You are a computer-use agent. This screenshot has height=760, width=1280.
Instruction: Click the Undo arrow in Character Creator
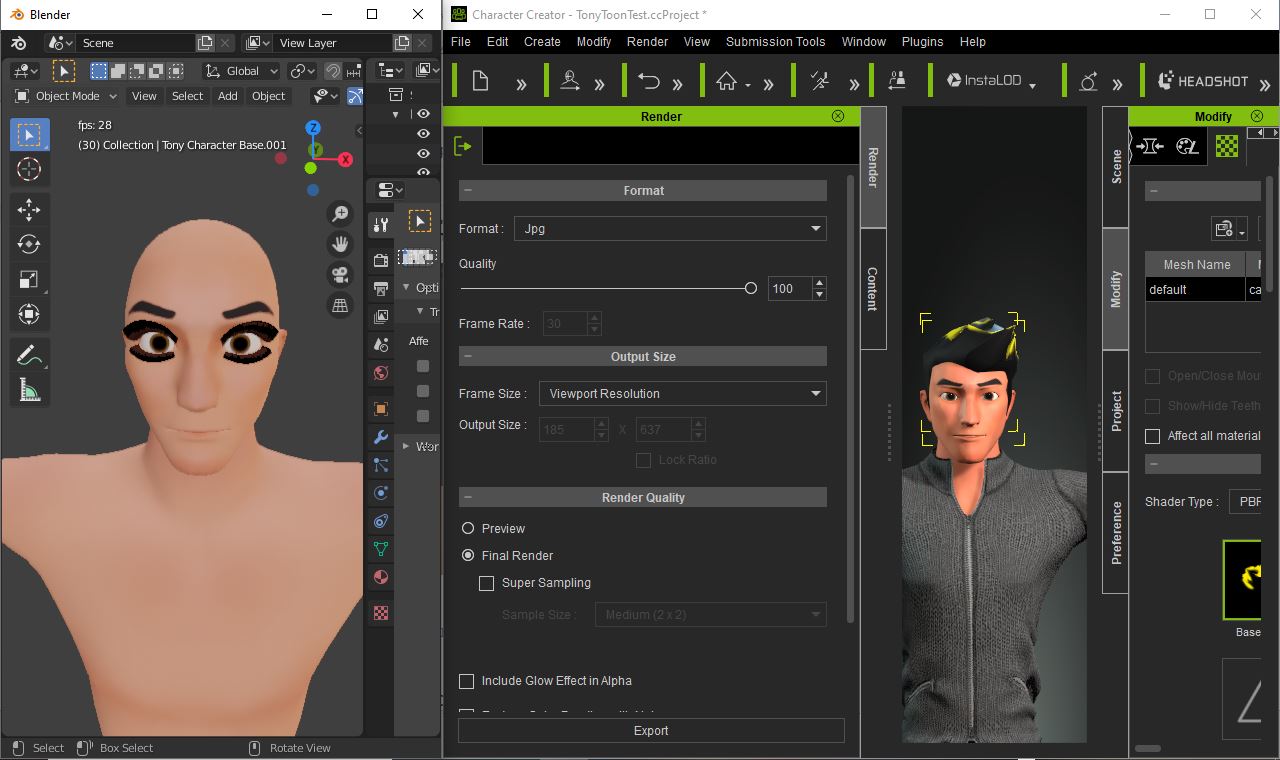click(649, 81)
